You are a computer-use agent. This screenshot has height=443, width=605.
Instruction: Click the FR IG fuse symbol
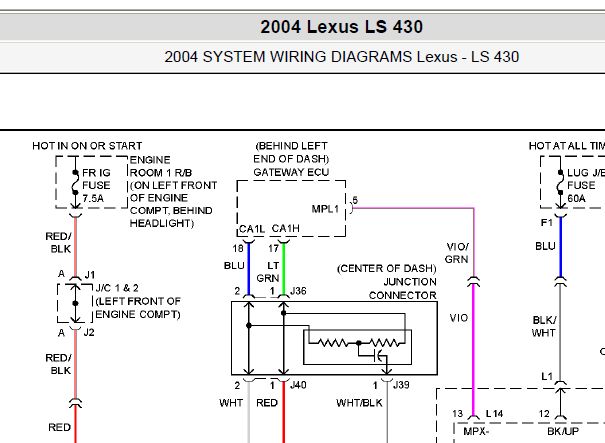(75, 183)
